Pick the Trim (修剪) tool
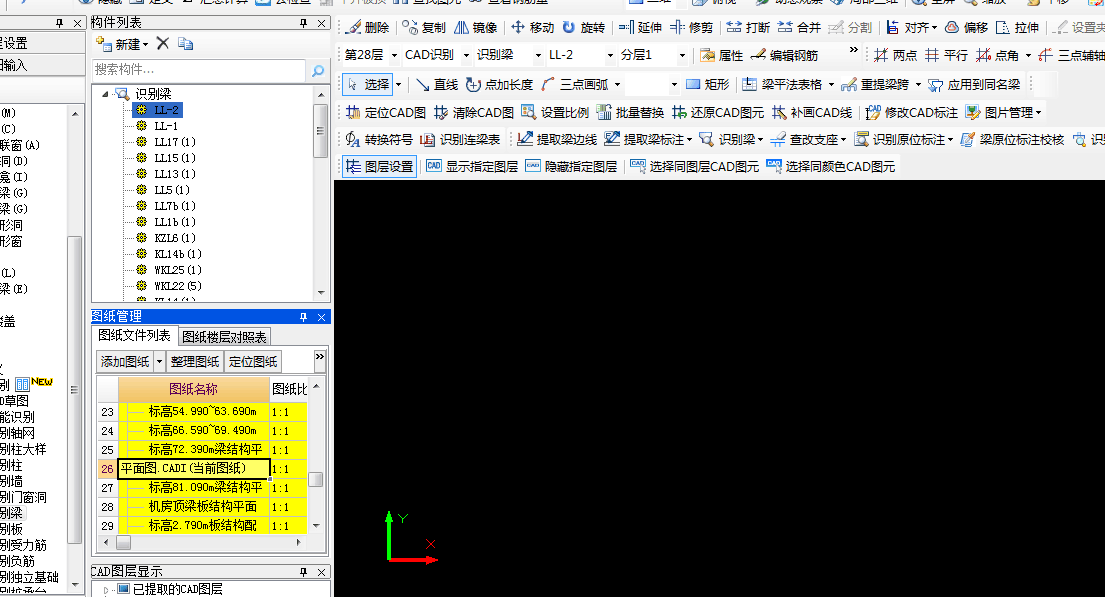The width and height of the screenshot is (1105, 597). (692, 27)
